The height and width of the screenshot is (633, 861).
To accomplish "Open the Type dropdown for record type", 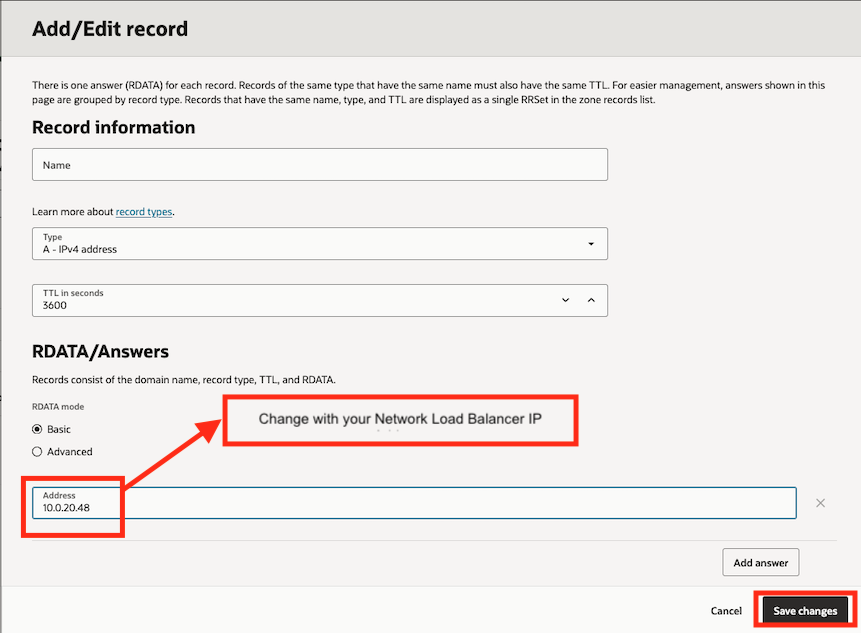I will pos(320,244).
